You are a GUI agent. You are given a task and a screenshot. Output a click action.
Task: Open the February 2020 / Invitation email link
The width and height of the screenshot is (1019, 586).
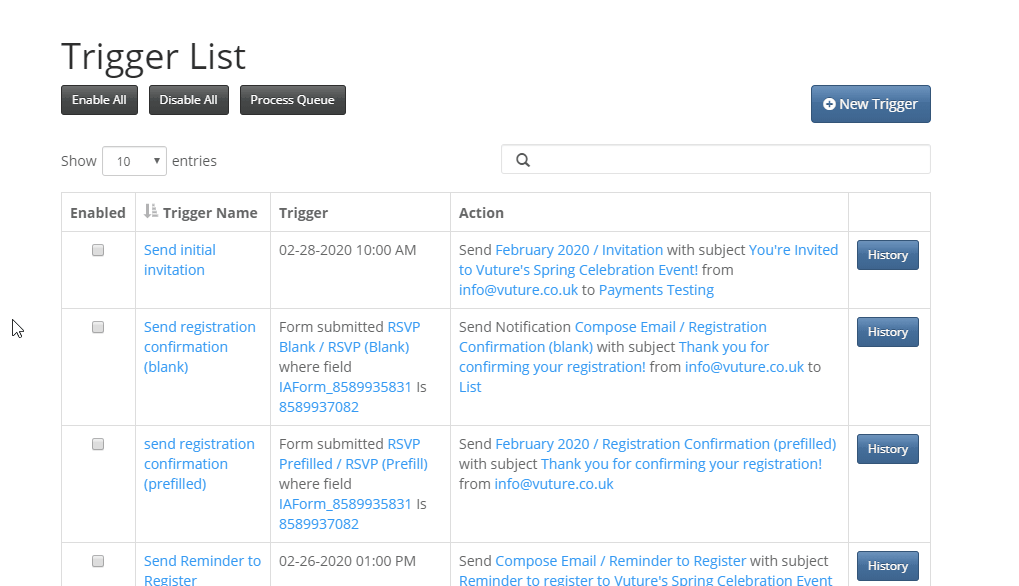(579, 250)
